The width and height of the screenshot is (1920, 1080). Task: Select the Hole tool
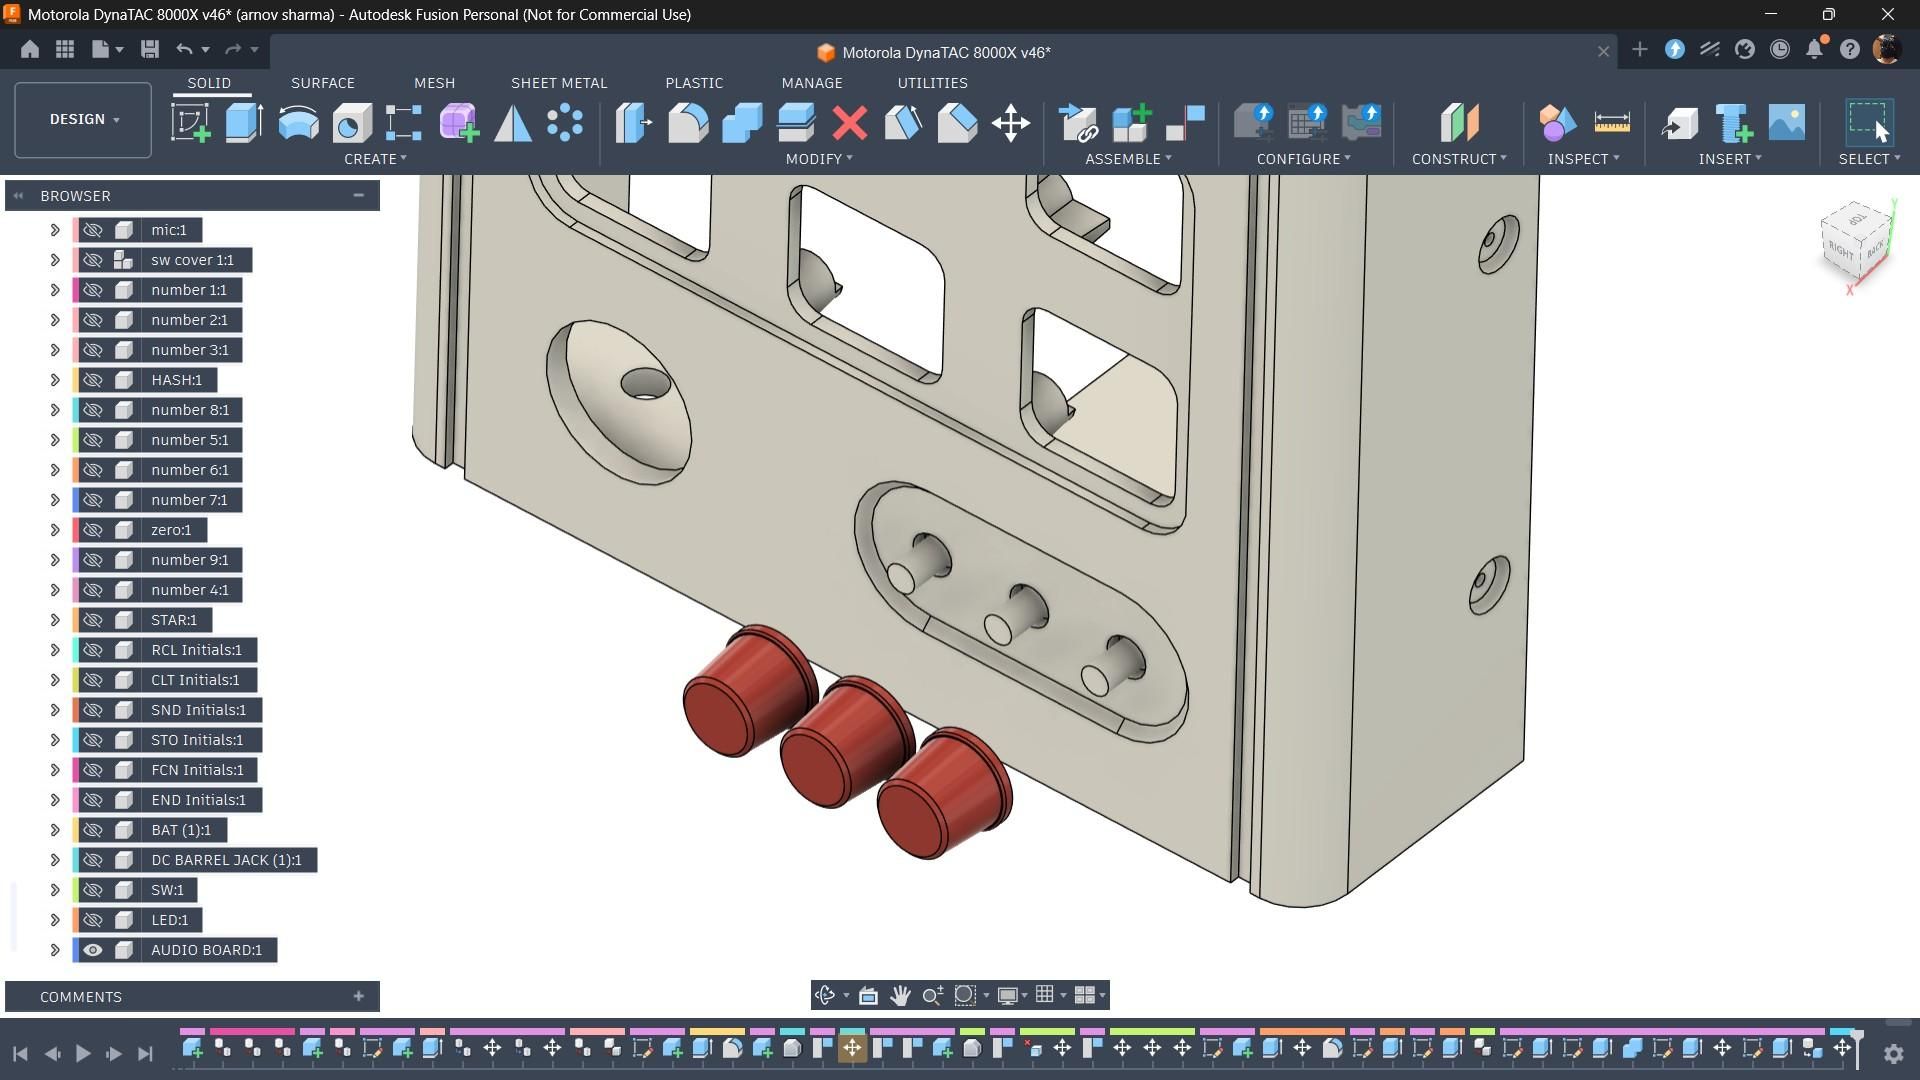point(351,123)
